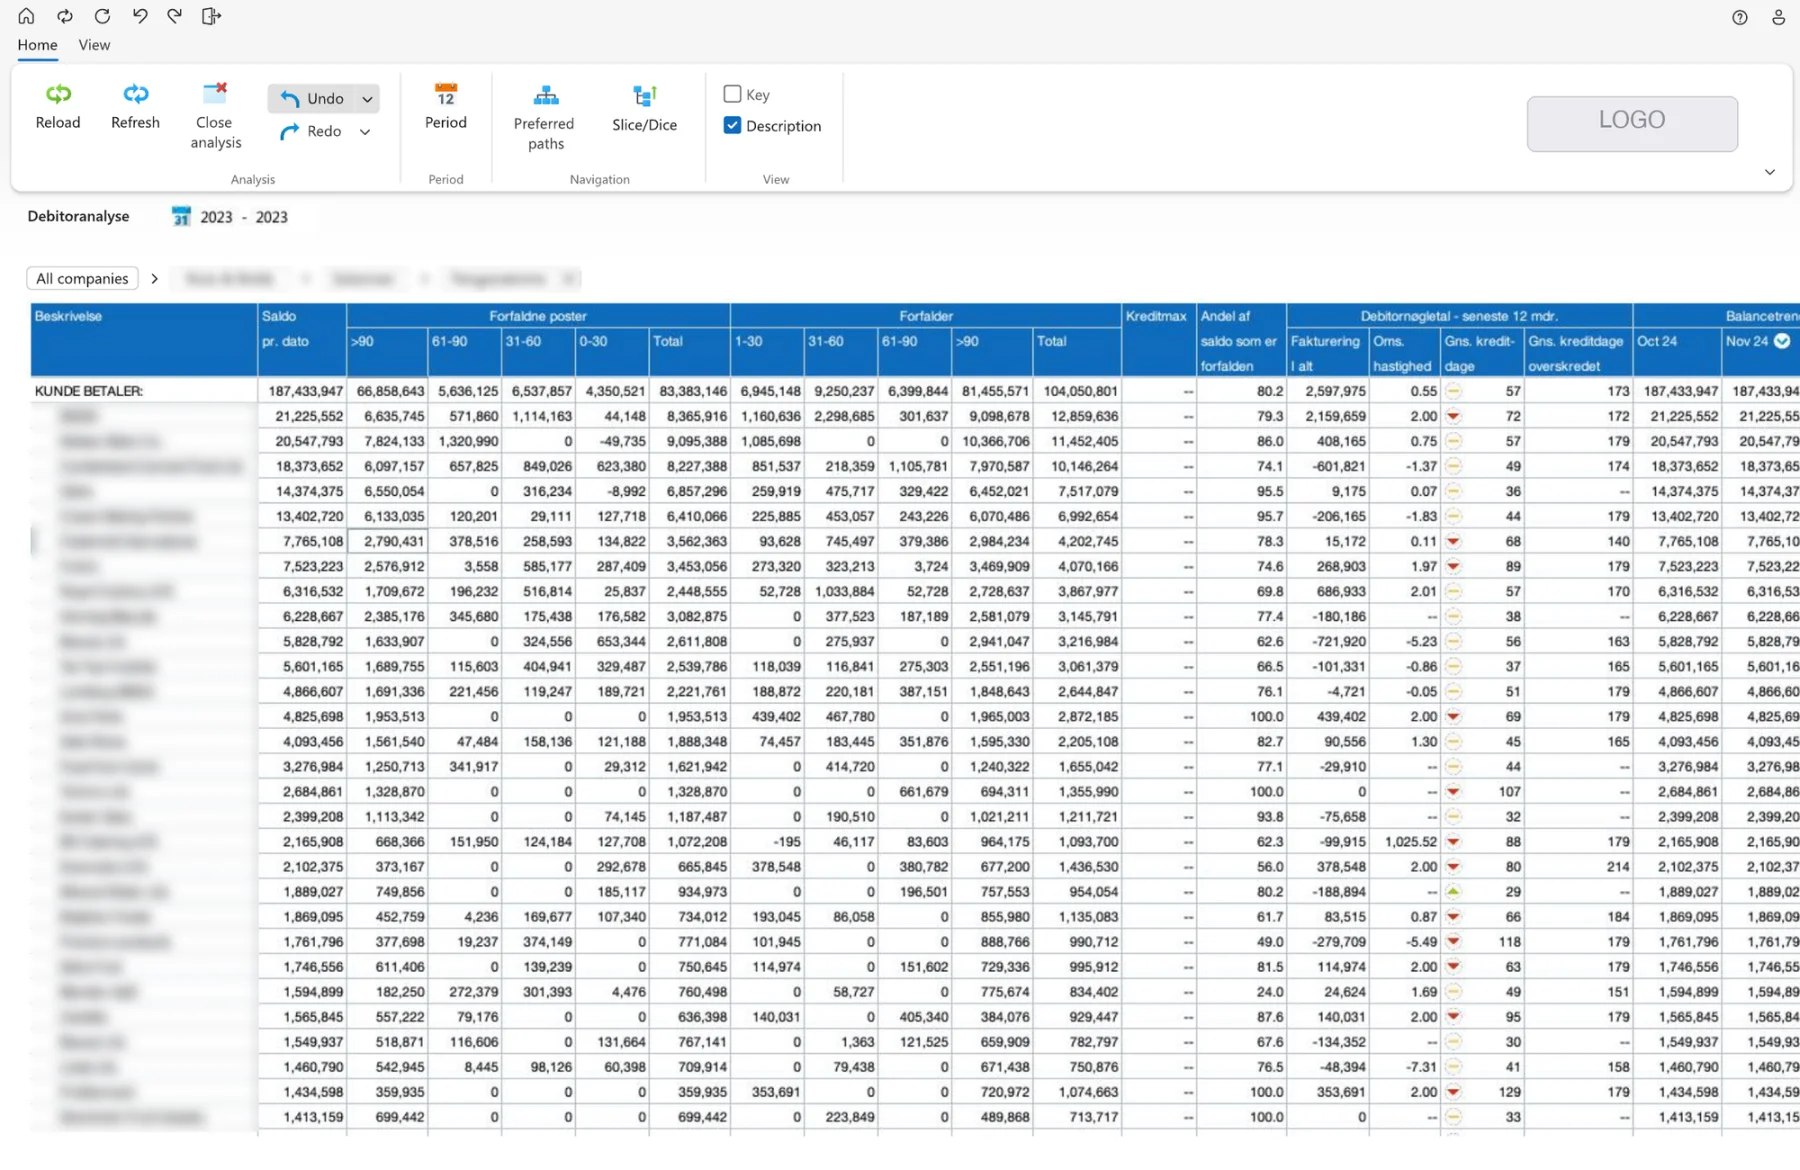Click the calendar icon beside 2023 - 2023

pyautogui.click(x=181, y=216)
